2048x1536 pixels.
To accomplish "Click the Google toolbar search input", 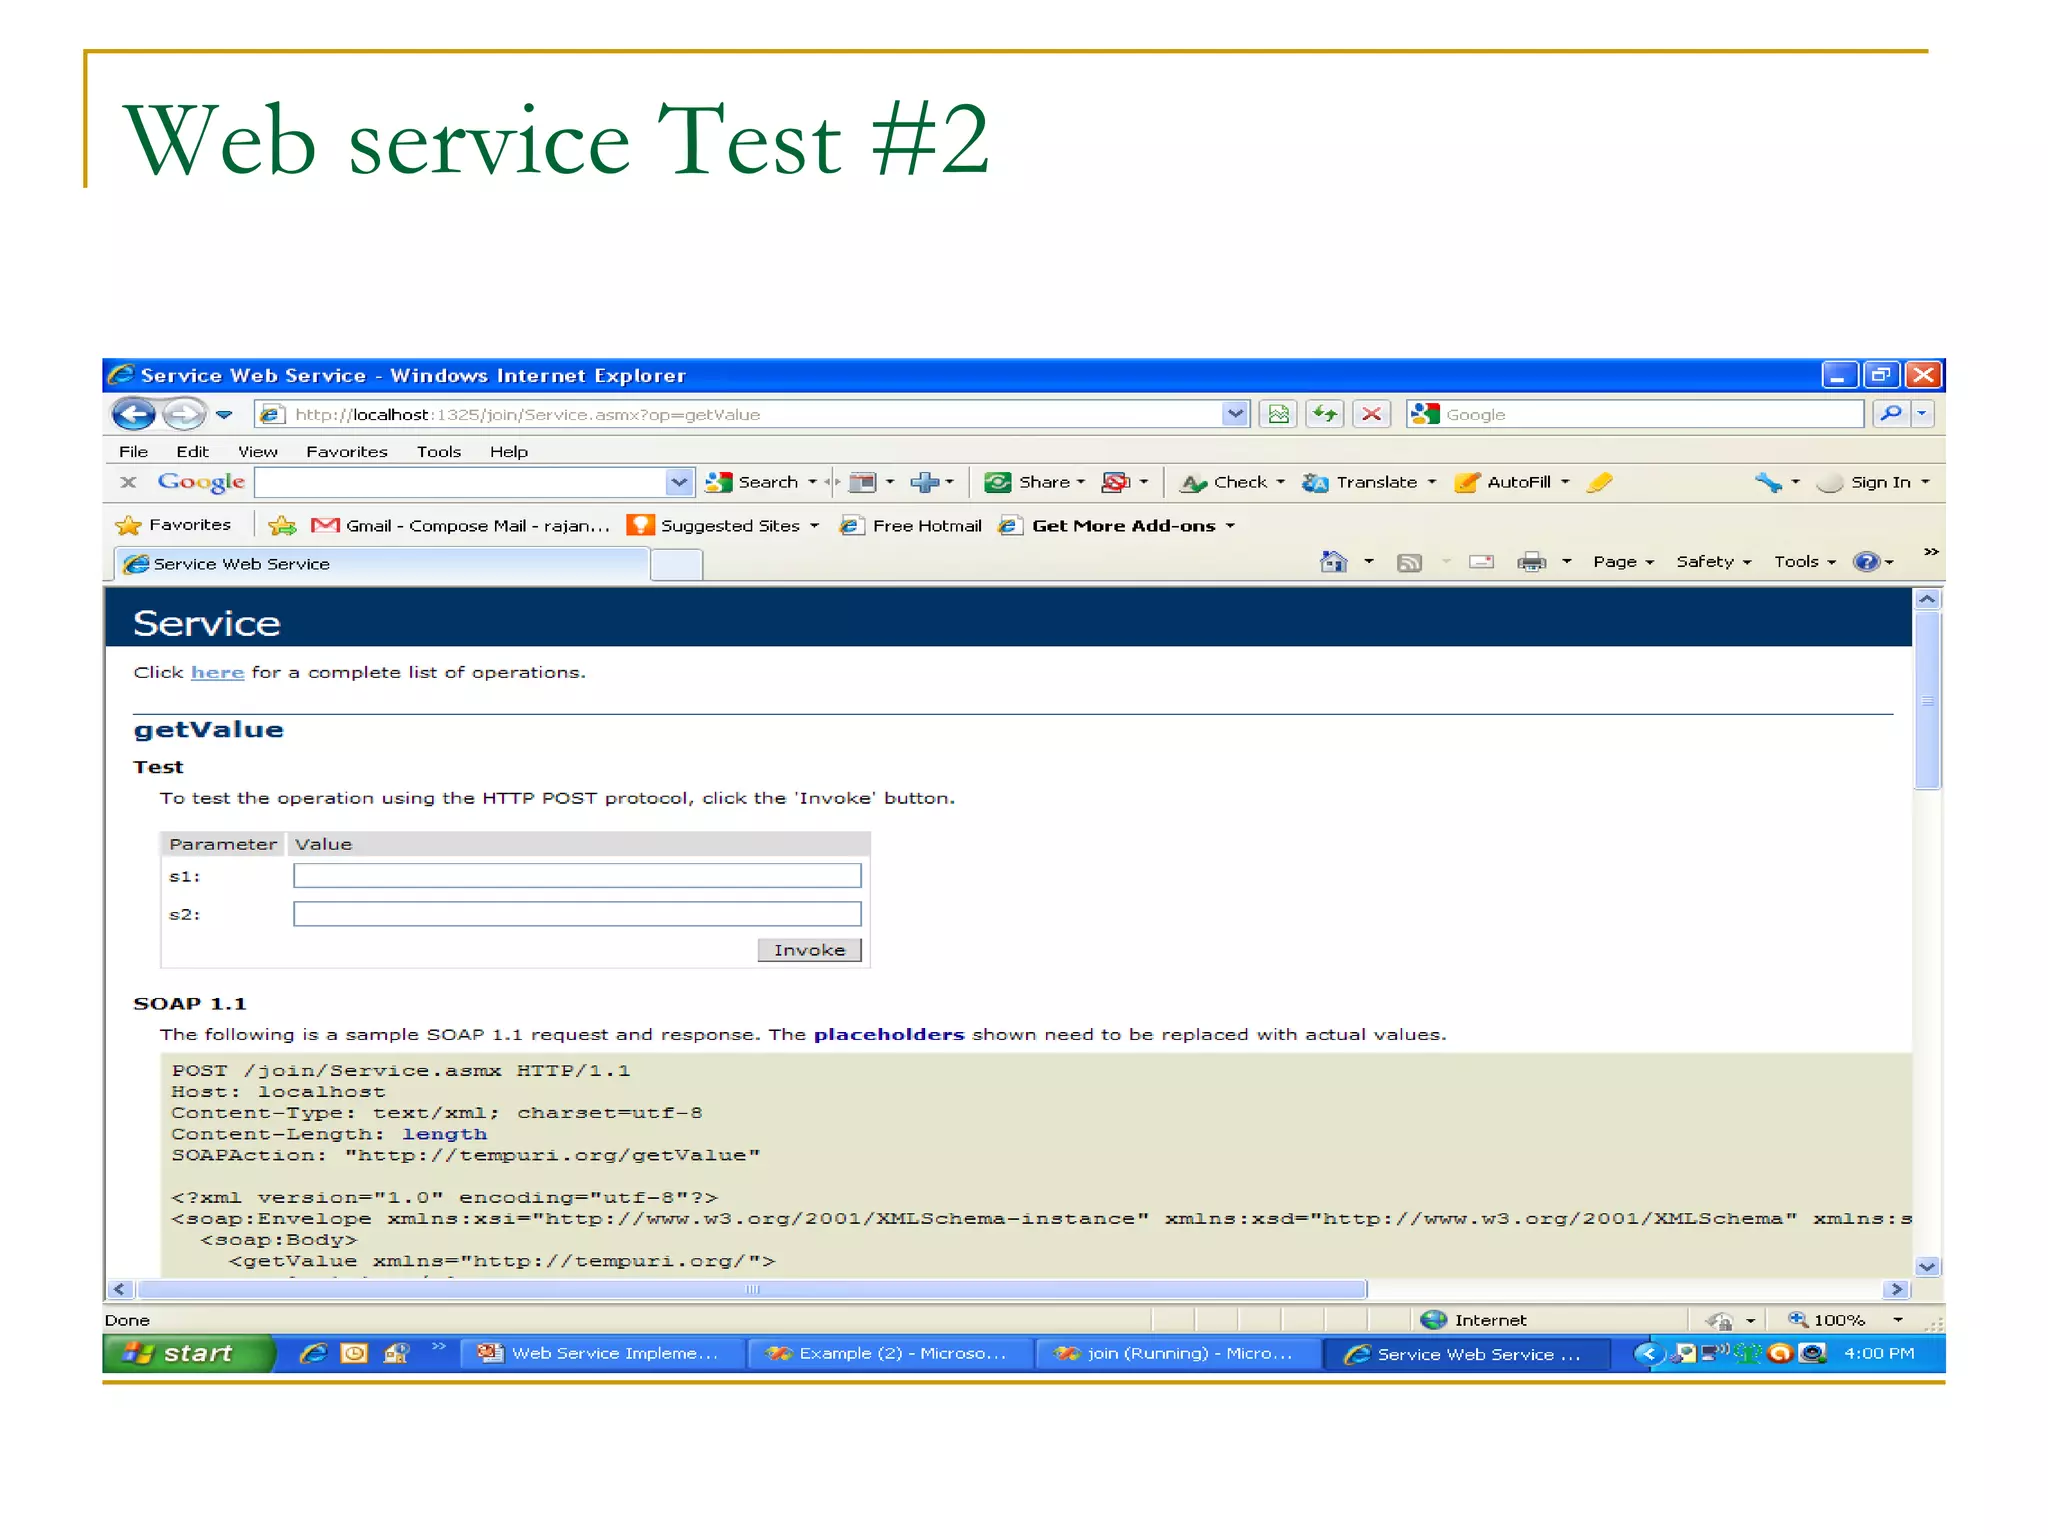I will pos(460,482).
